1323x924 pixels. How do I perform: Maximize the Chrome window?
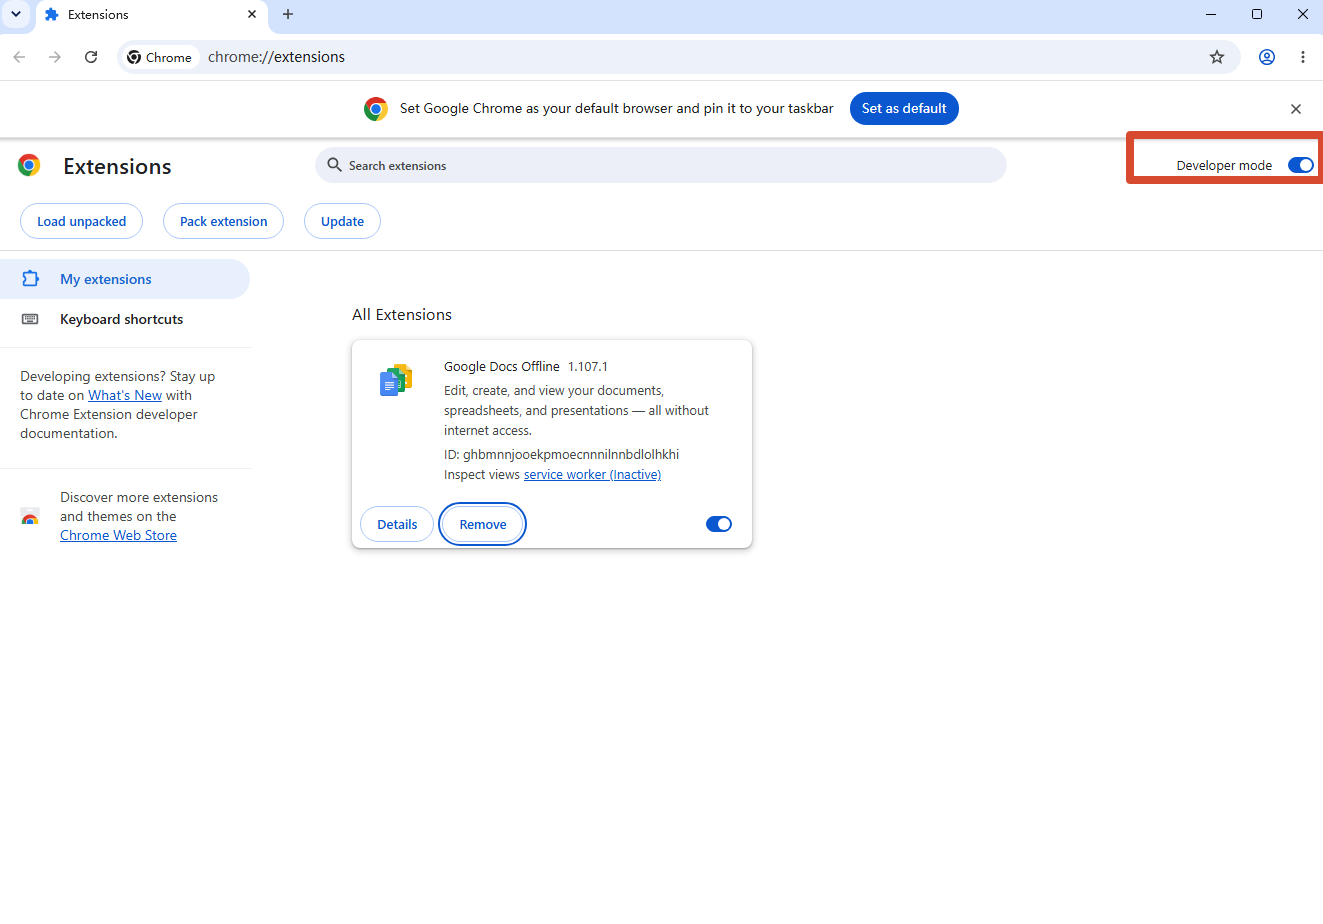point(1257,14)
